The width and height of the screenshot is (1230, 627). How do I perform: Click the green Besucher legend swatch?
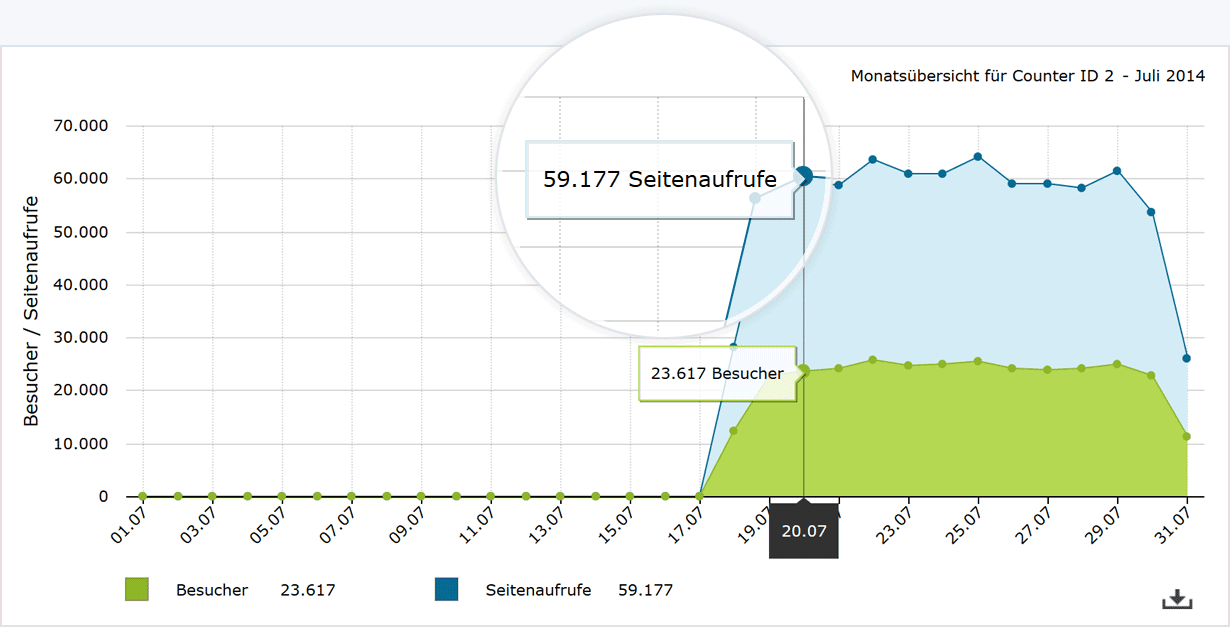(137, 590)
